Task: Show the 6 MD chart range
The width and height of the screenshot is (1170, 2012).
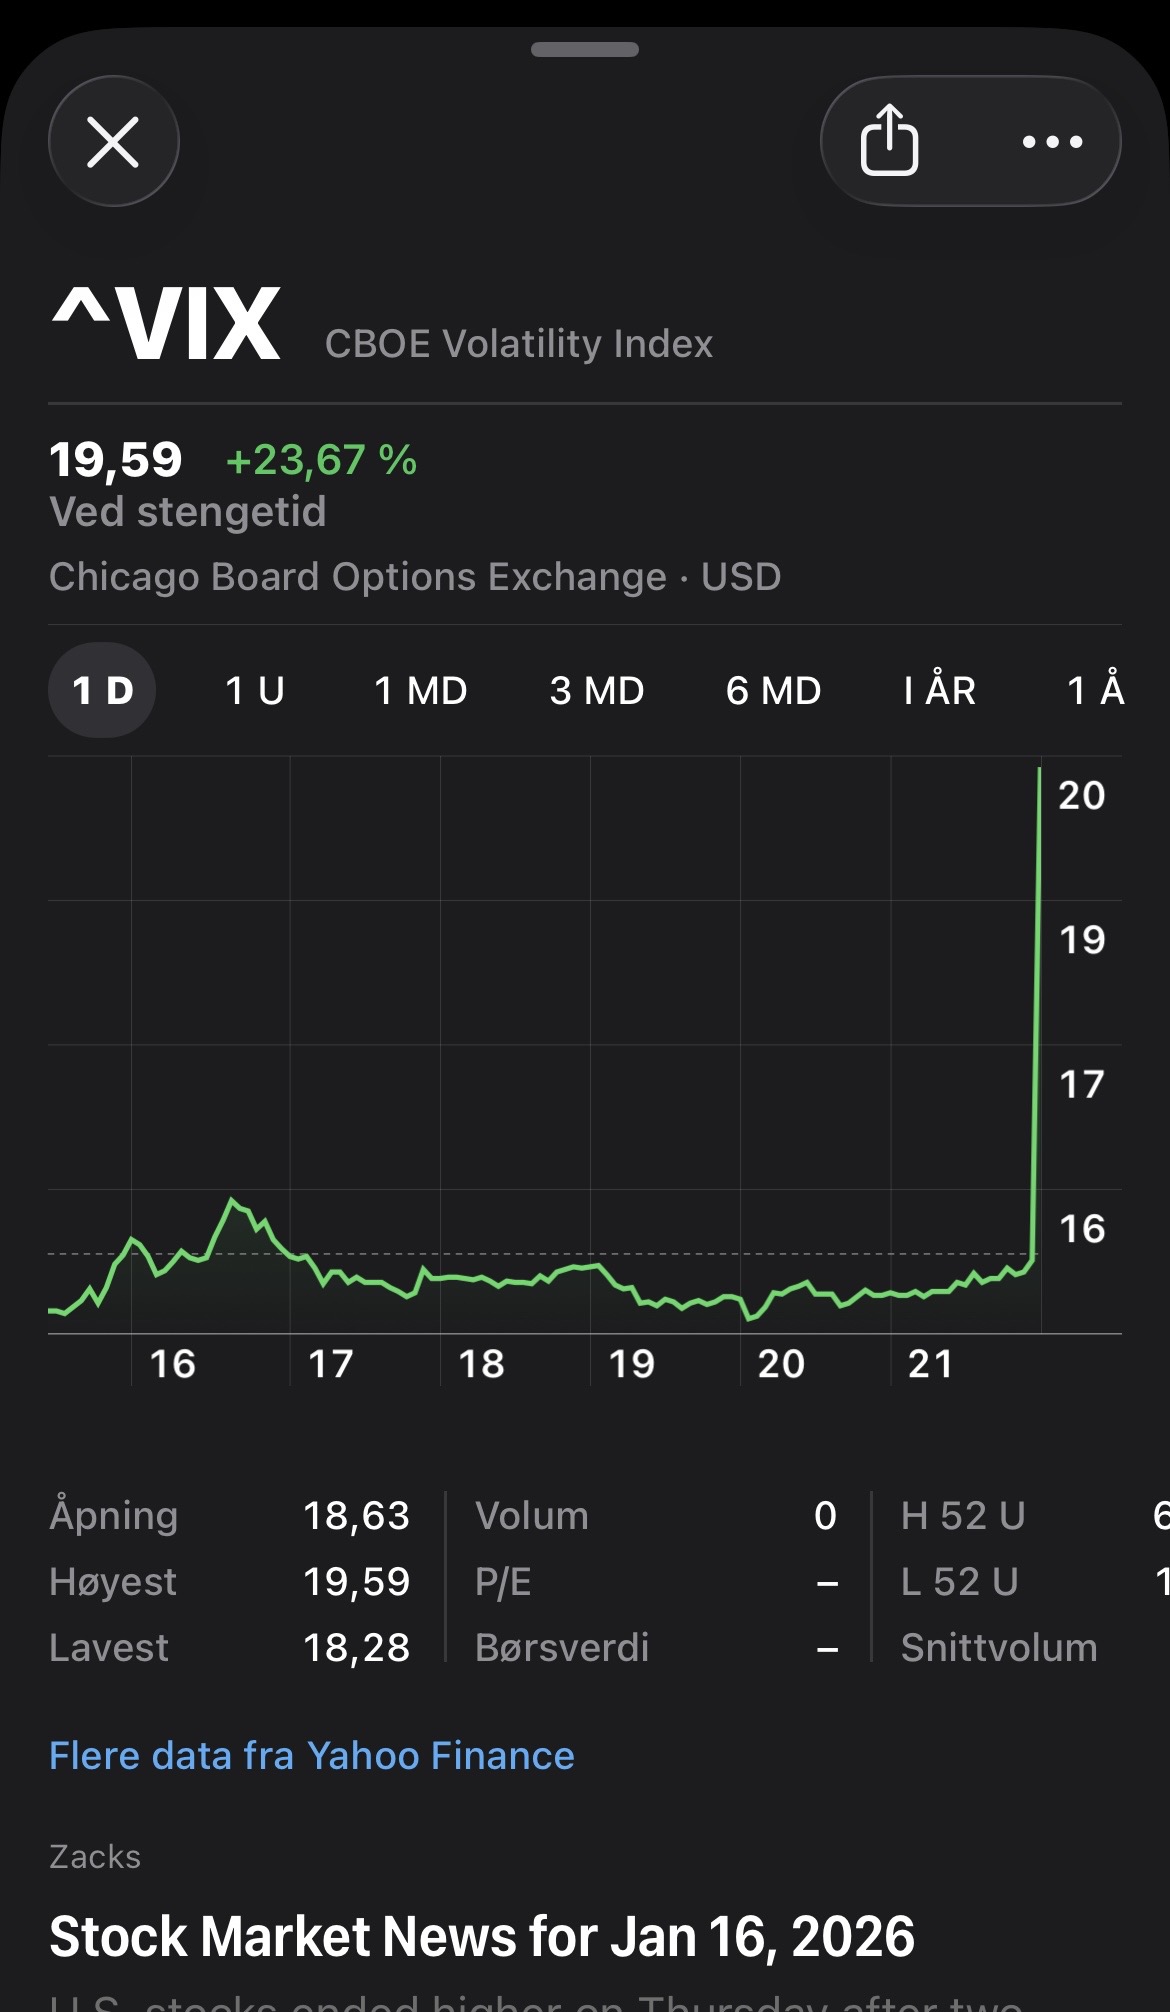Action: 773,690
